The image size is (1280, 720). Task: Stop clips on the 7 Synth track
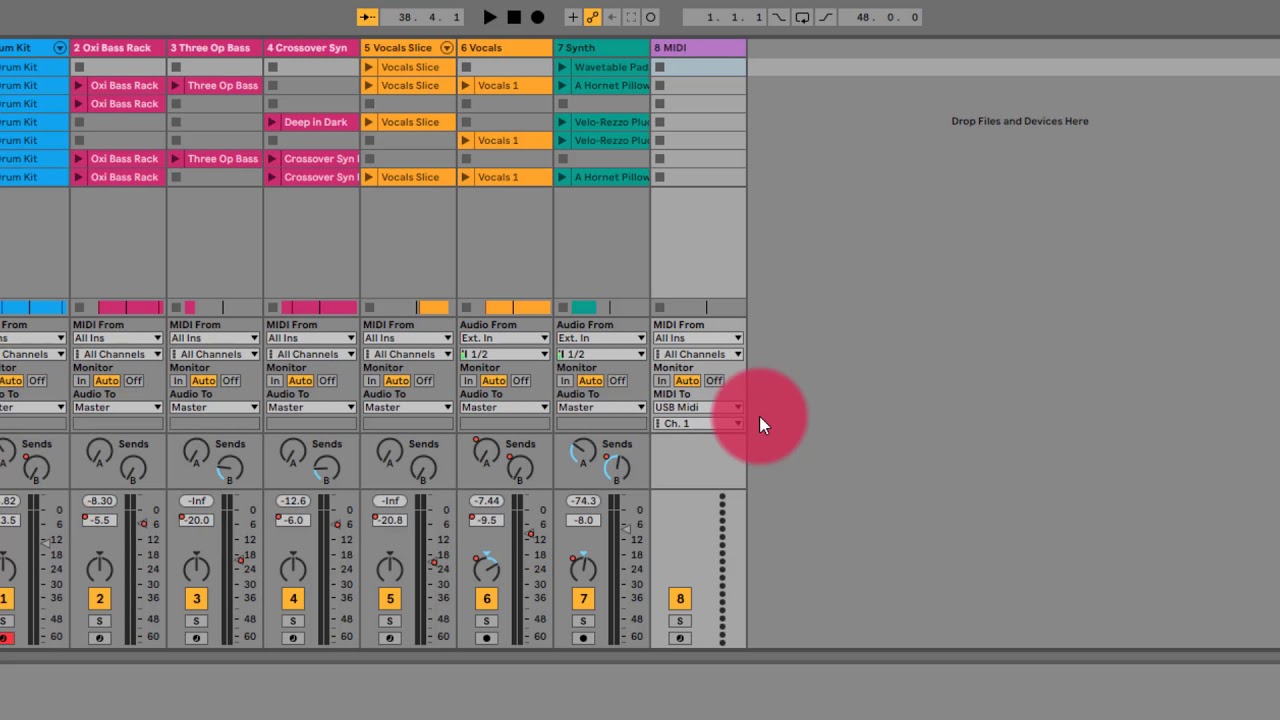(563, 308)
